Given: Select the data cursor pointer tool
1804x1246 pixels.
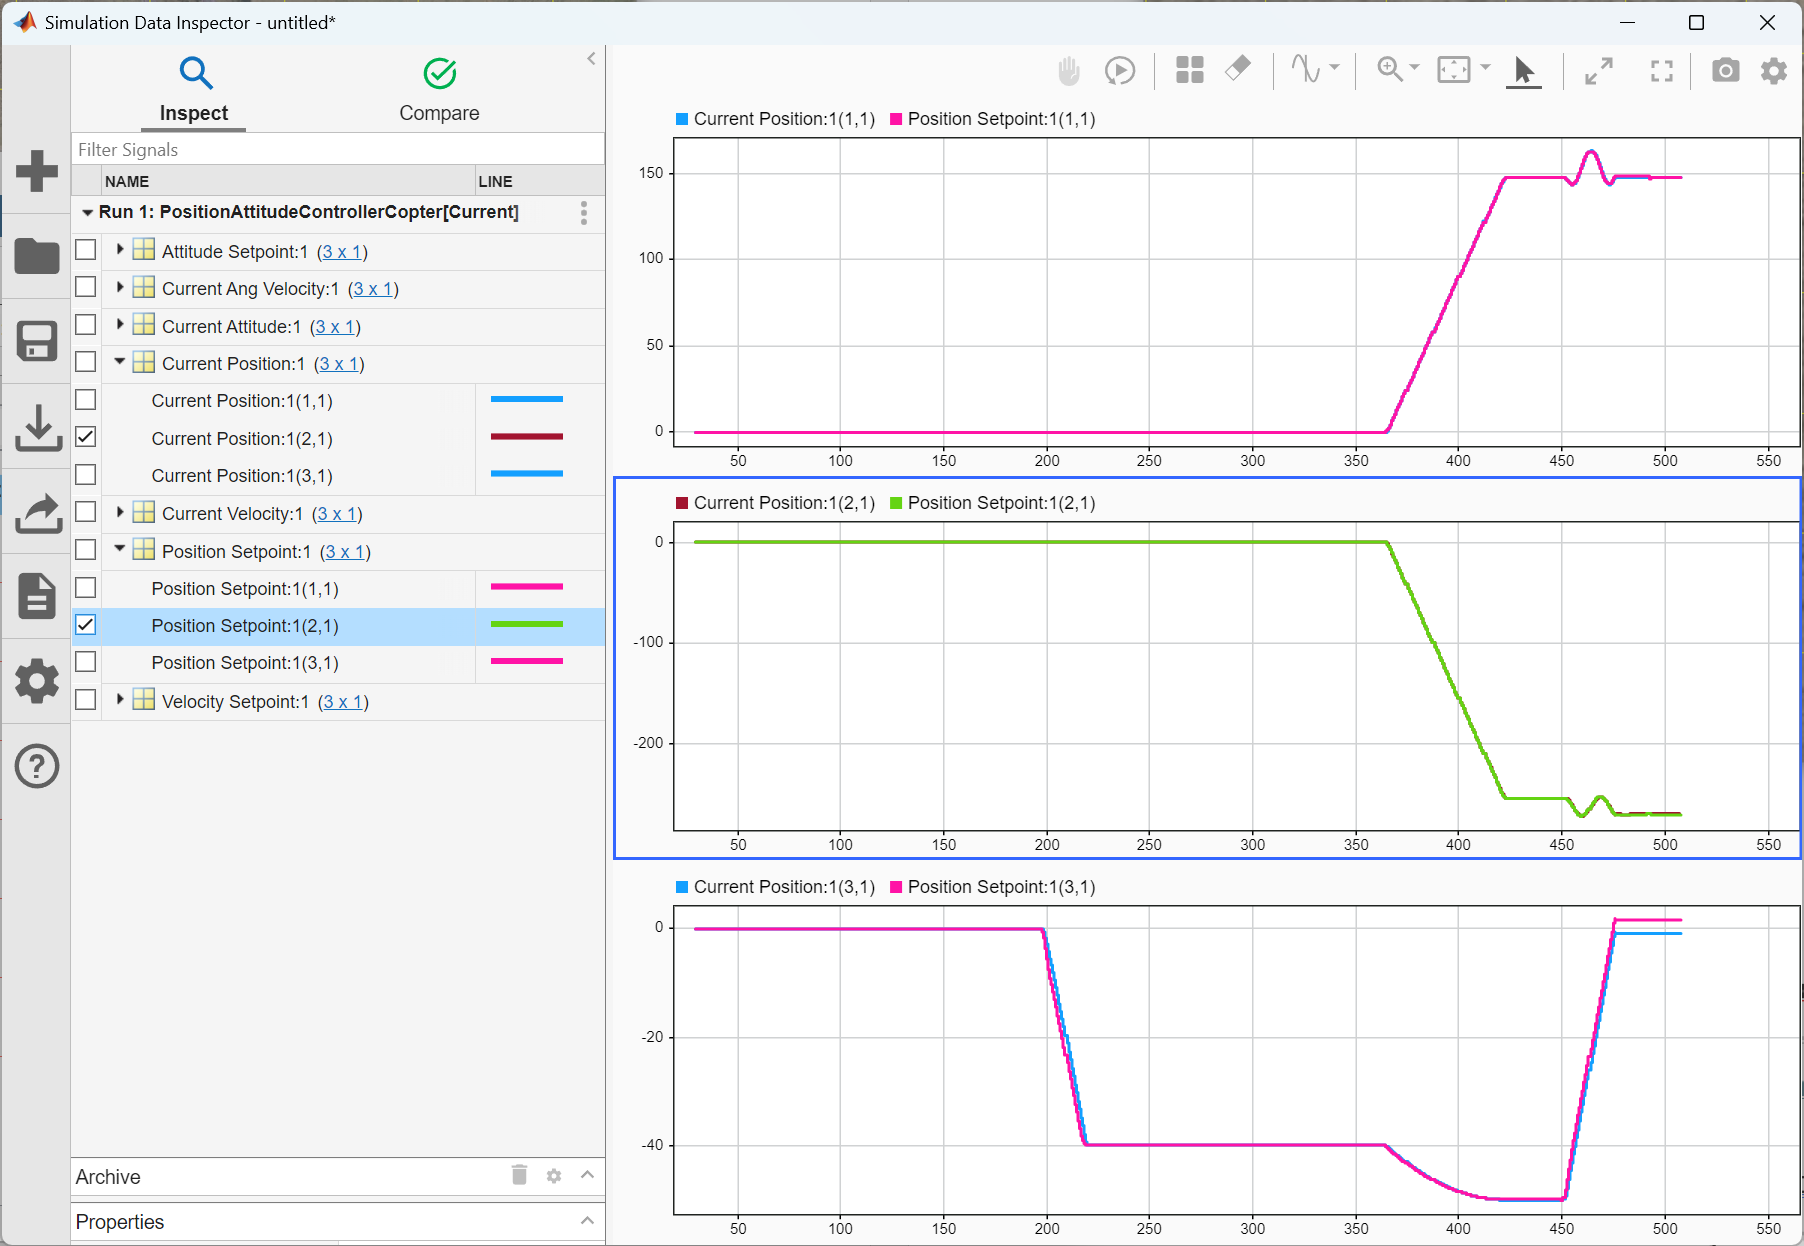Looking at the screenshot, I should [x=1523, y=71].
